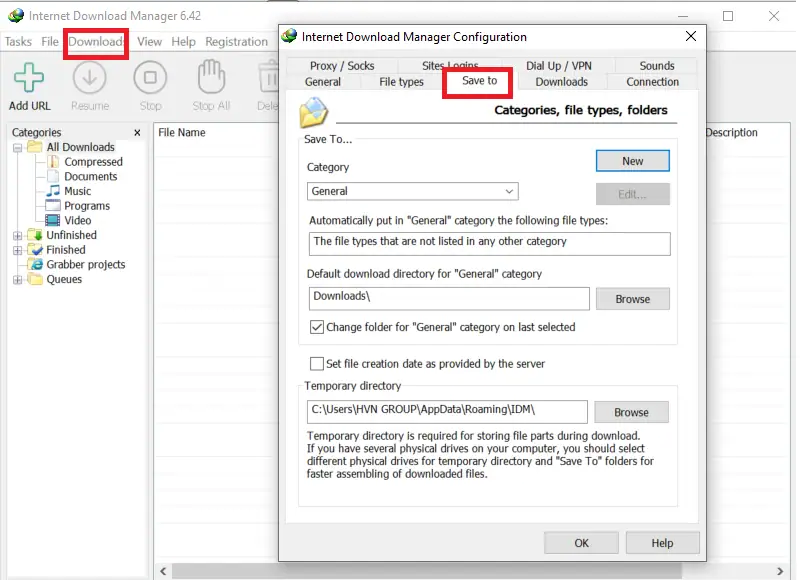Click the Resume download arrow icon
800x580 pixels.
pyautogui.click(x=90, y=78)
